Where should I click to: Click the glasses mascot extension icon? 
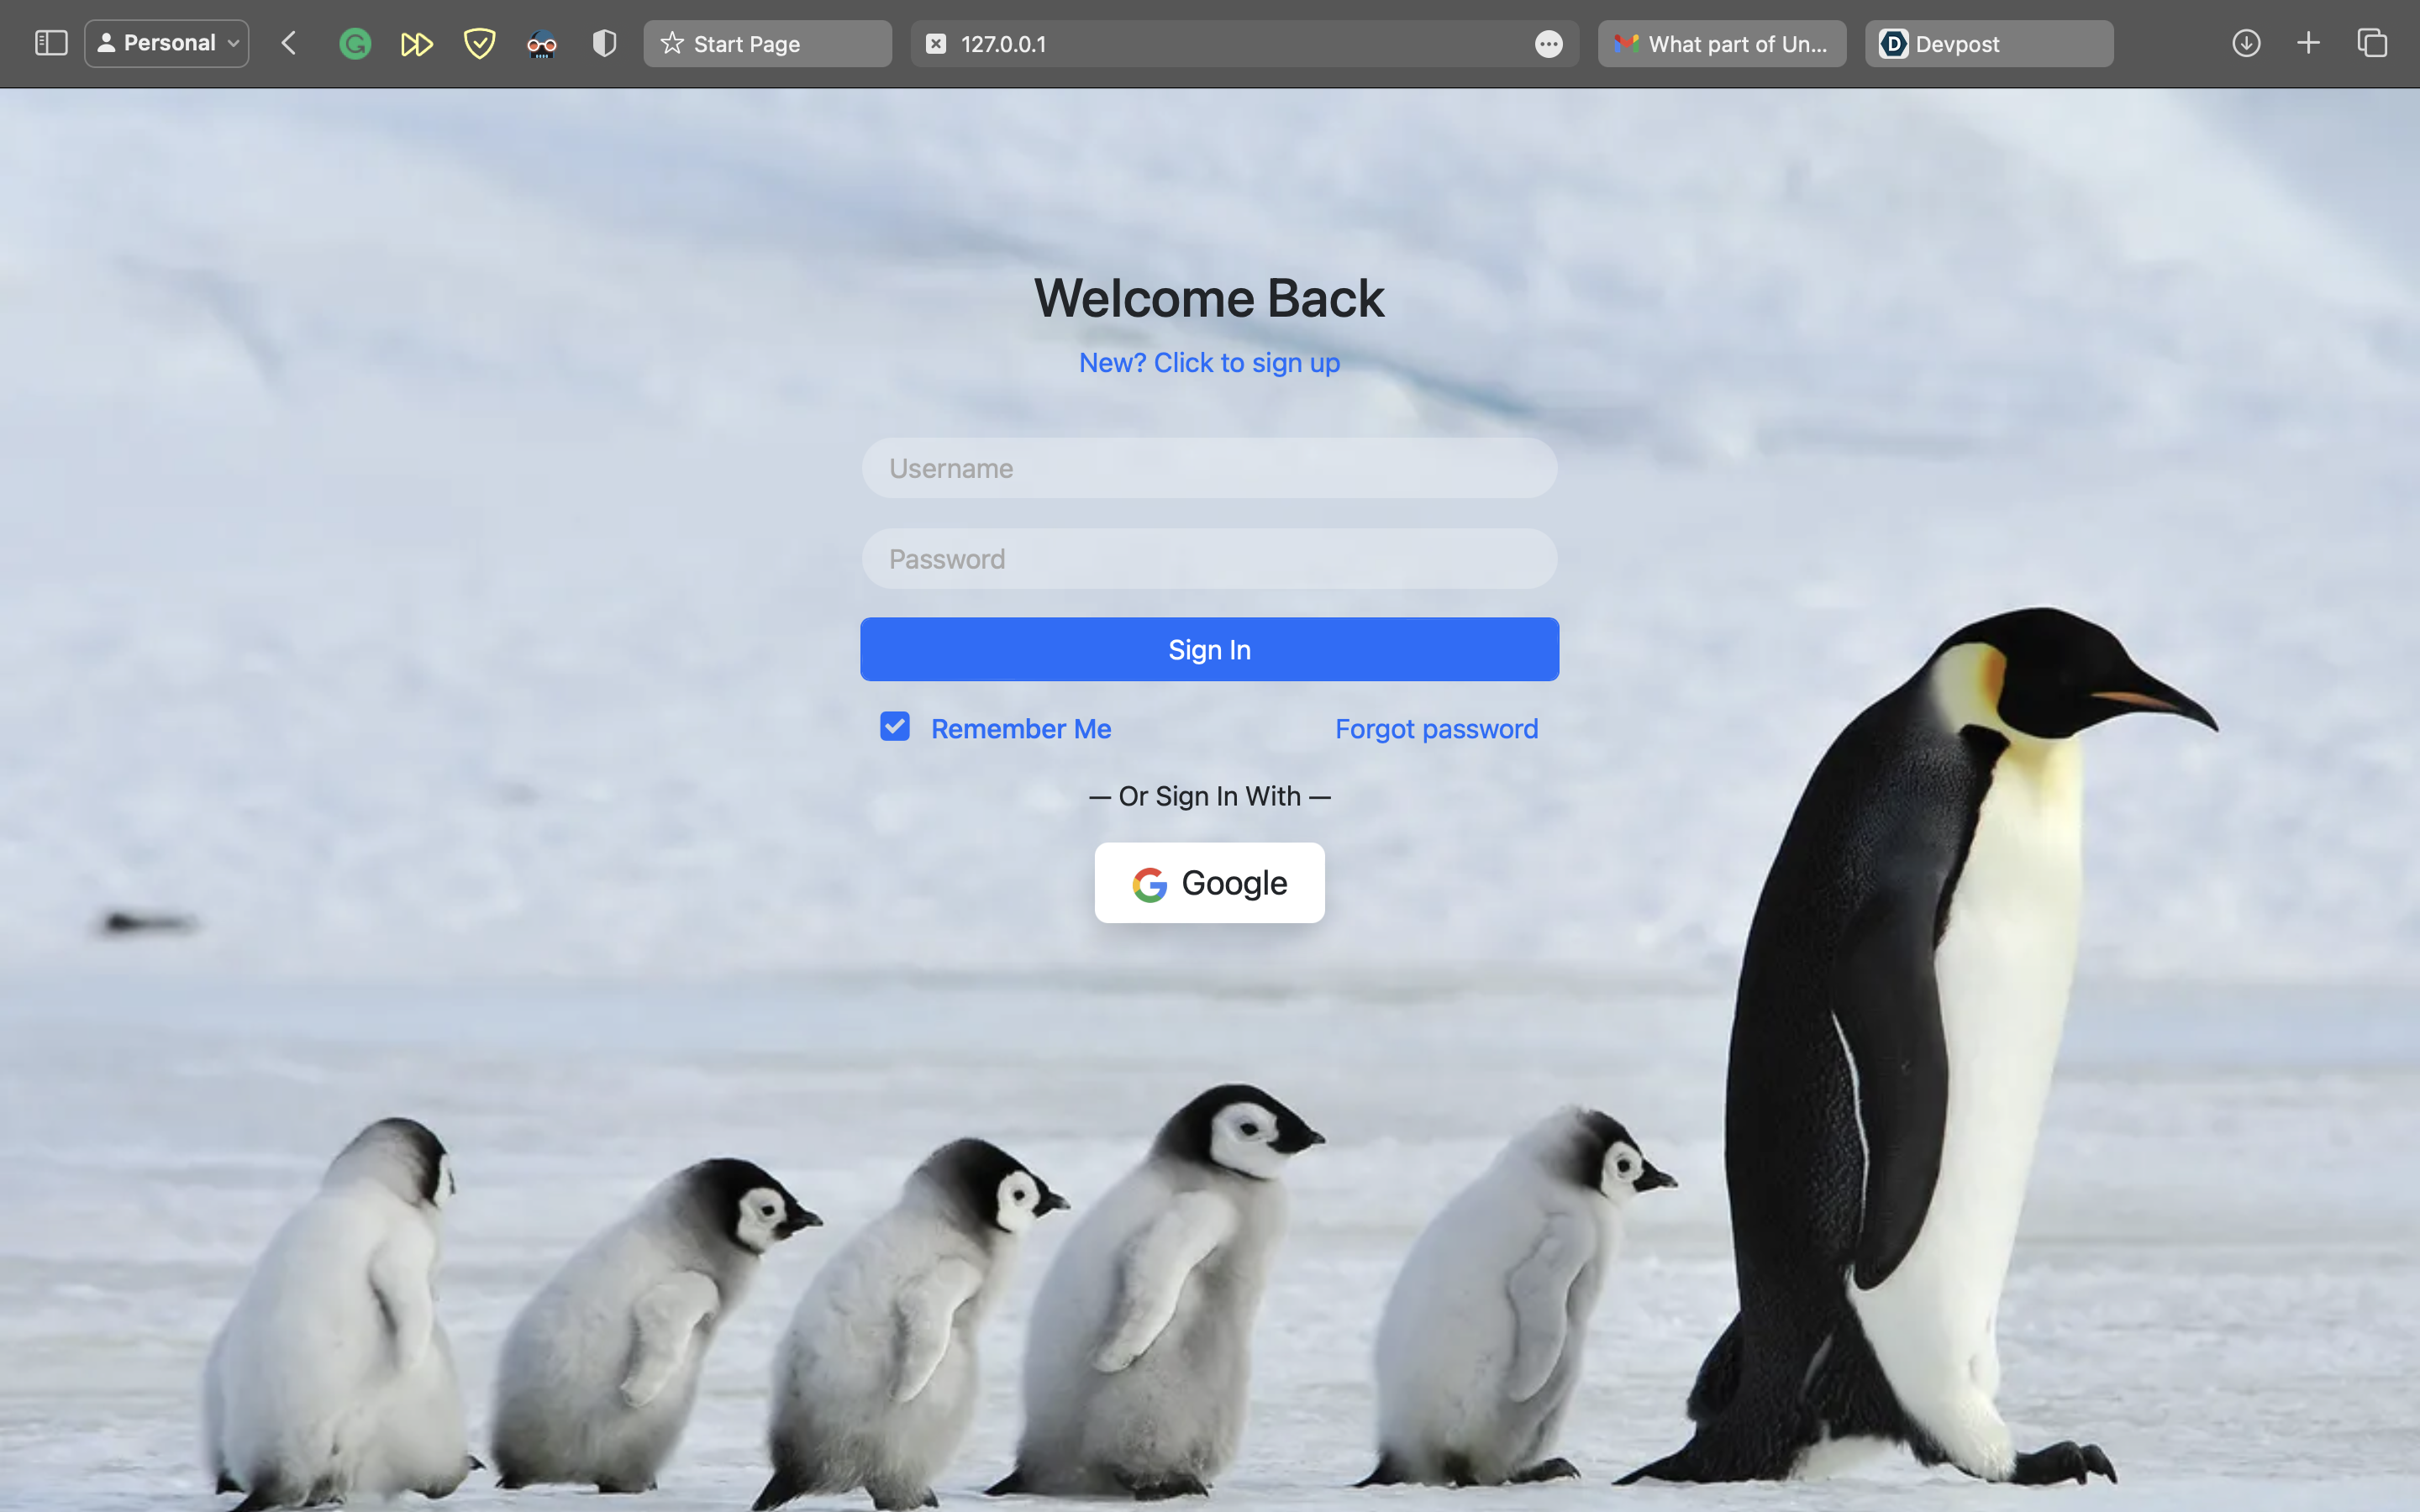click(x=542, y=44)
